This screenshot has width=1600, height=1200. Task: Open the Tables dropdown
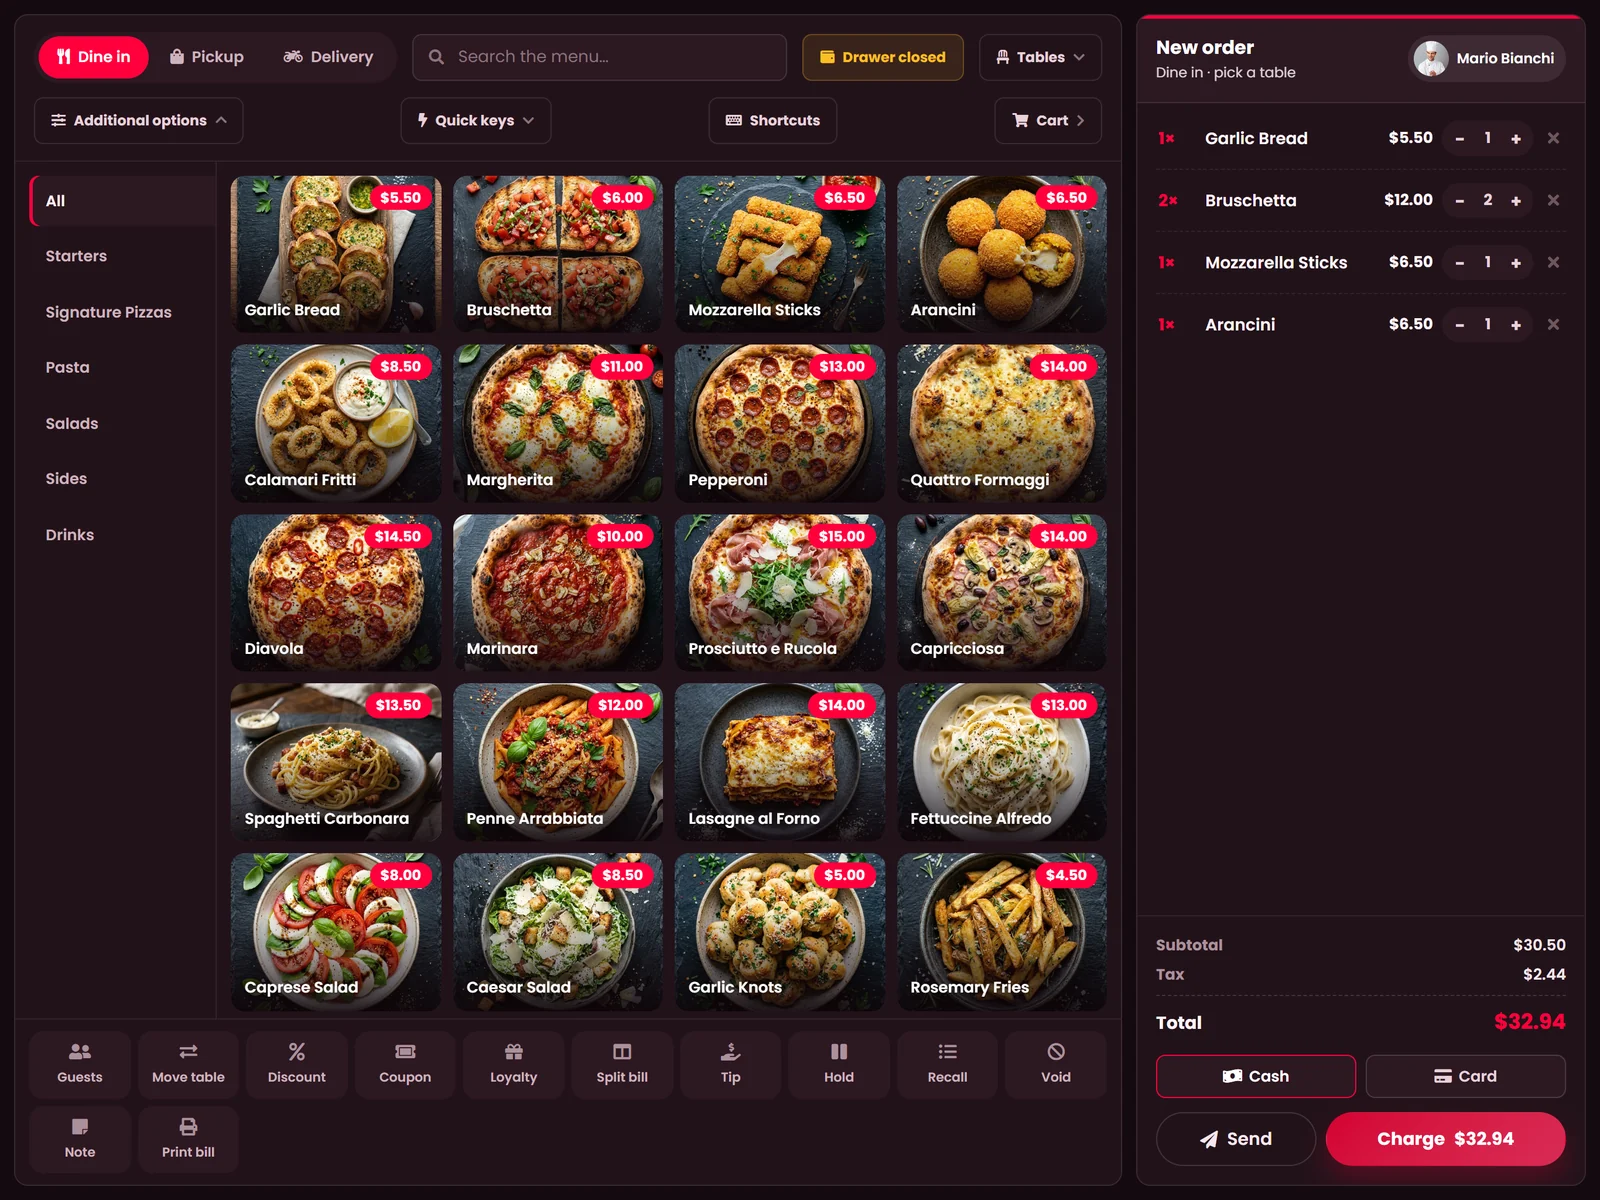[x=1040, y=57]
